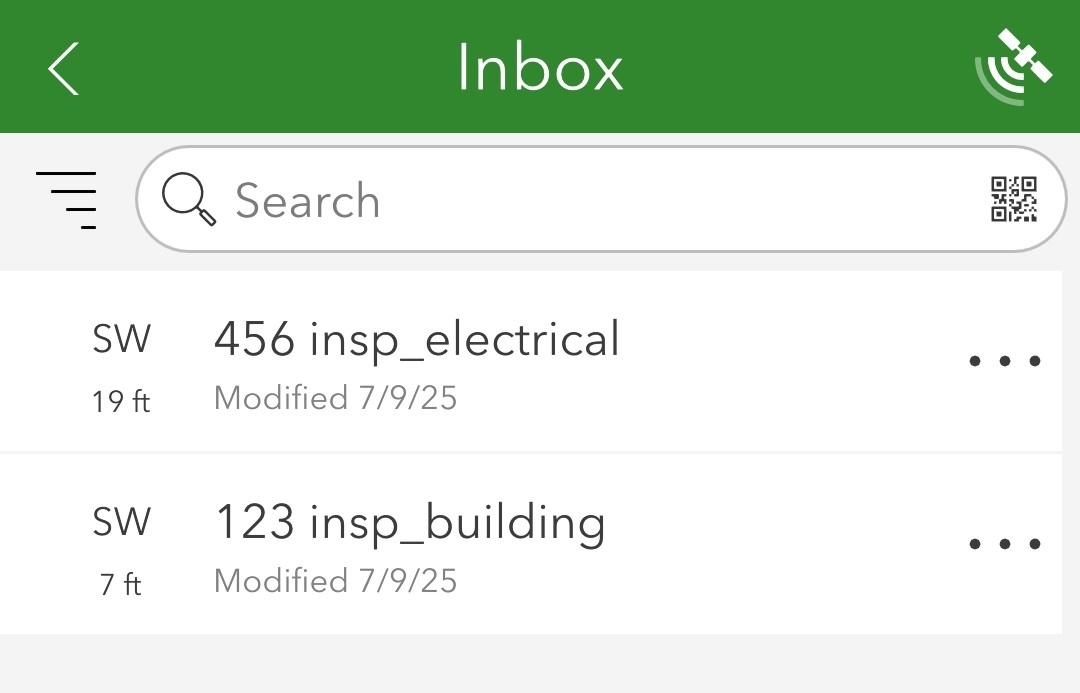1080x693 pixels.
Task: Click the magnifying glass search icon
Action: tap(190, 199)
